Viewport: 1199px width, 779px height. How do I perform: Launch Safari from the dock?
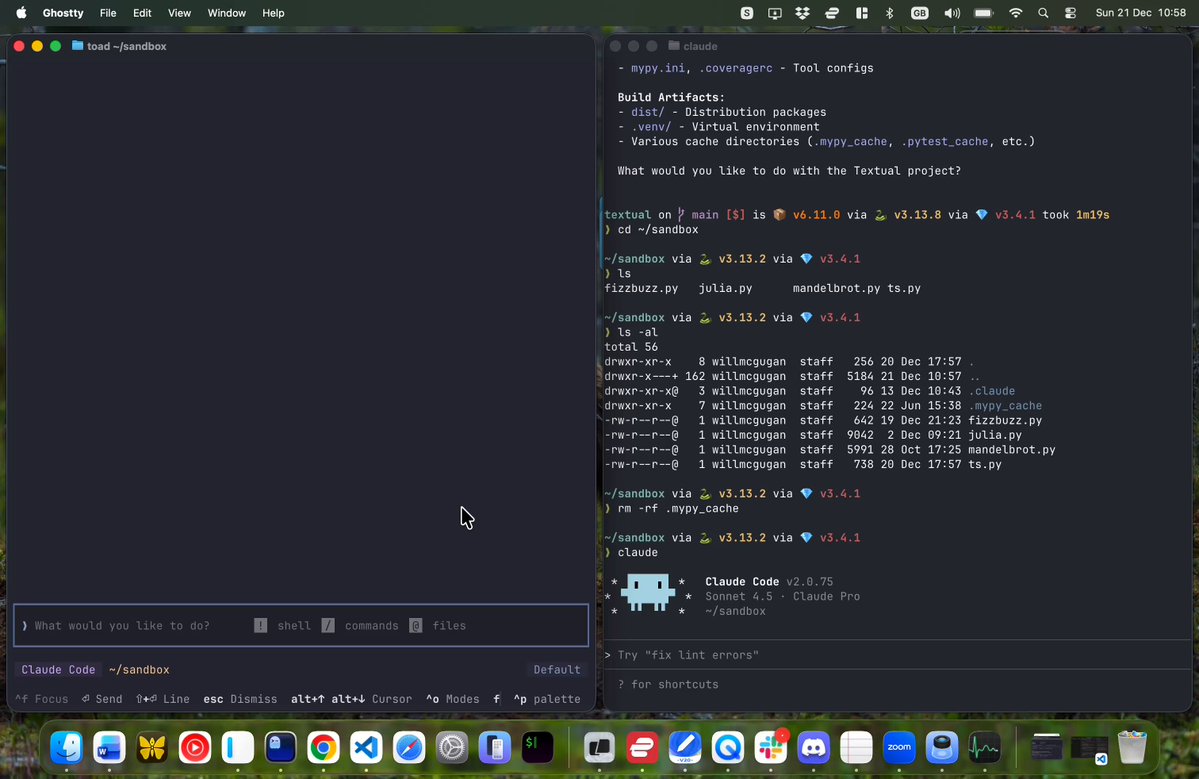409,747
